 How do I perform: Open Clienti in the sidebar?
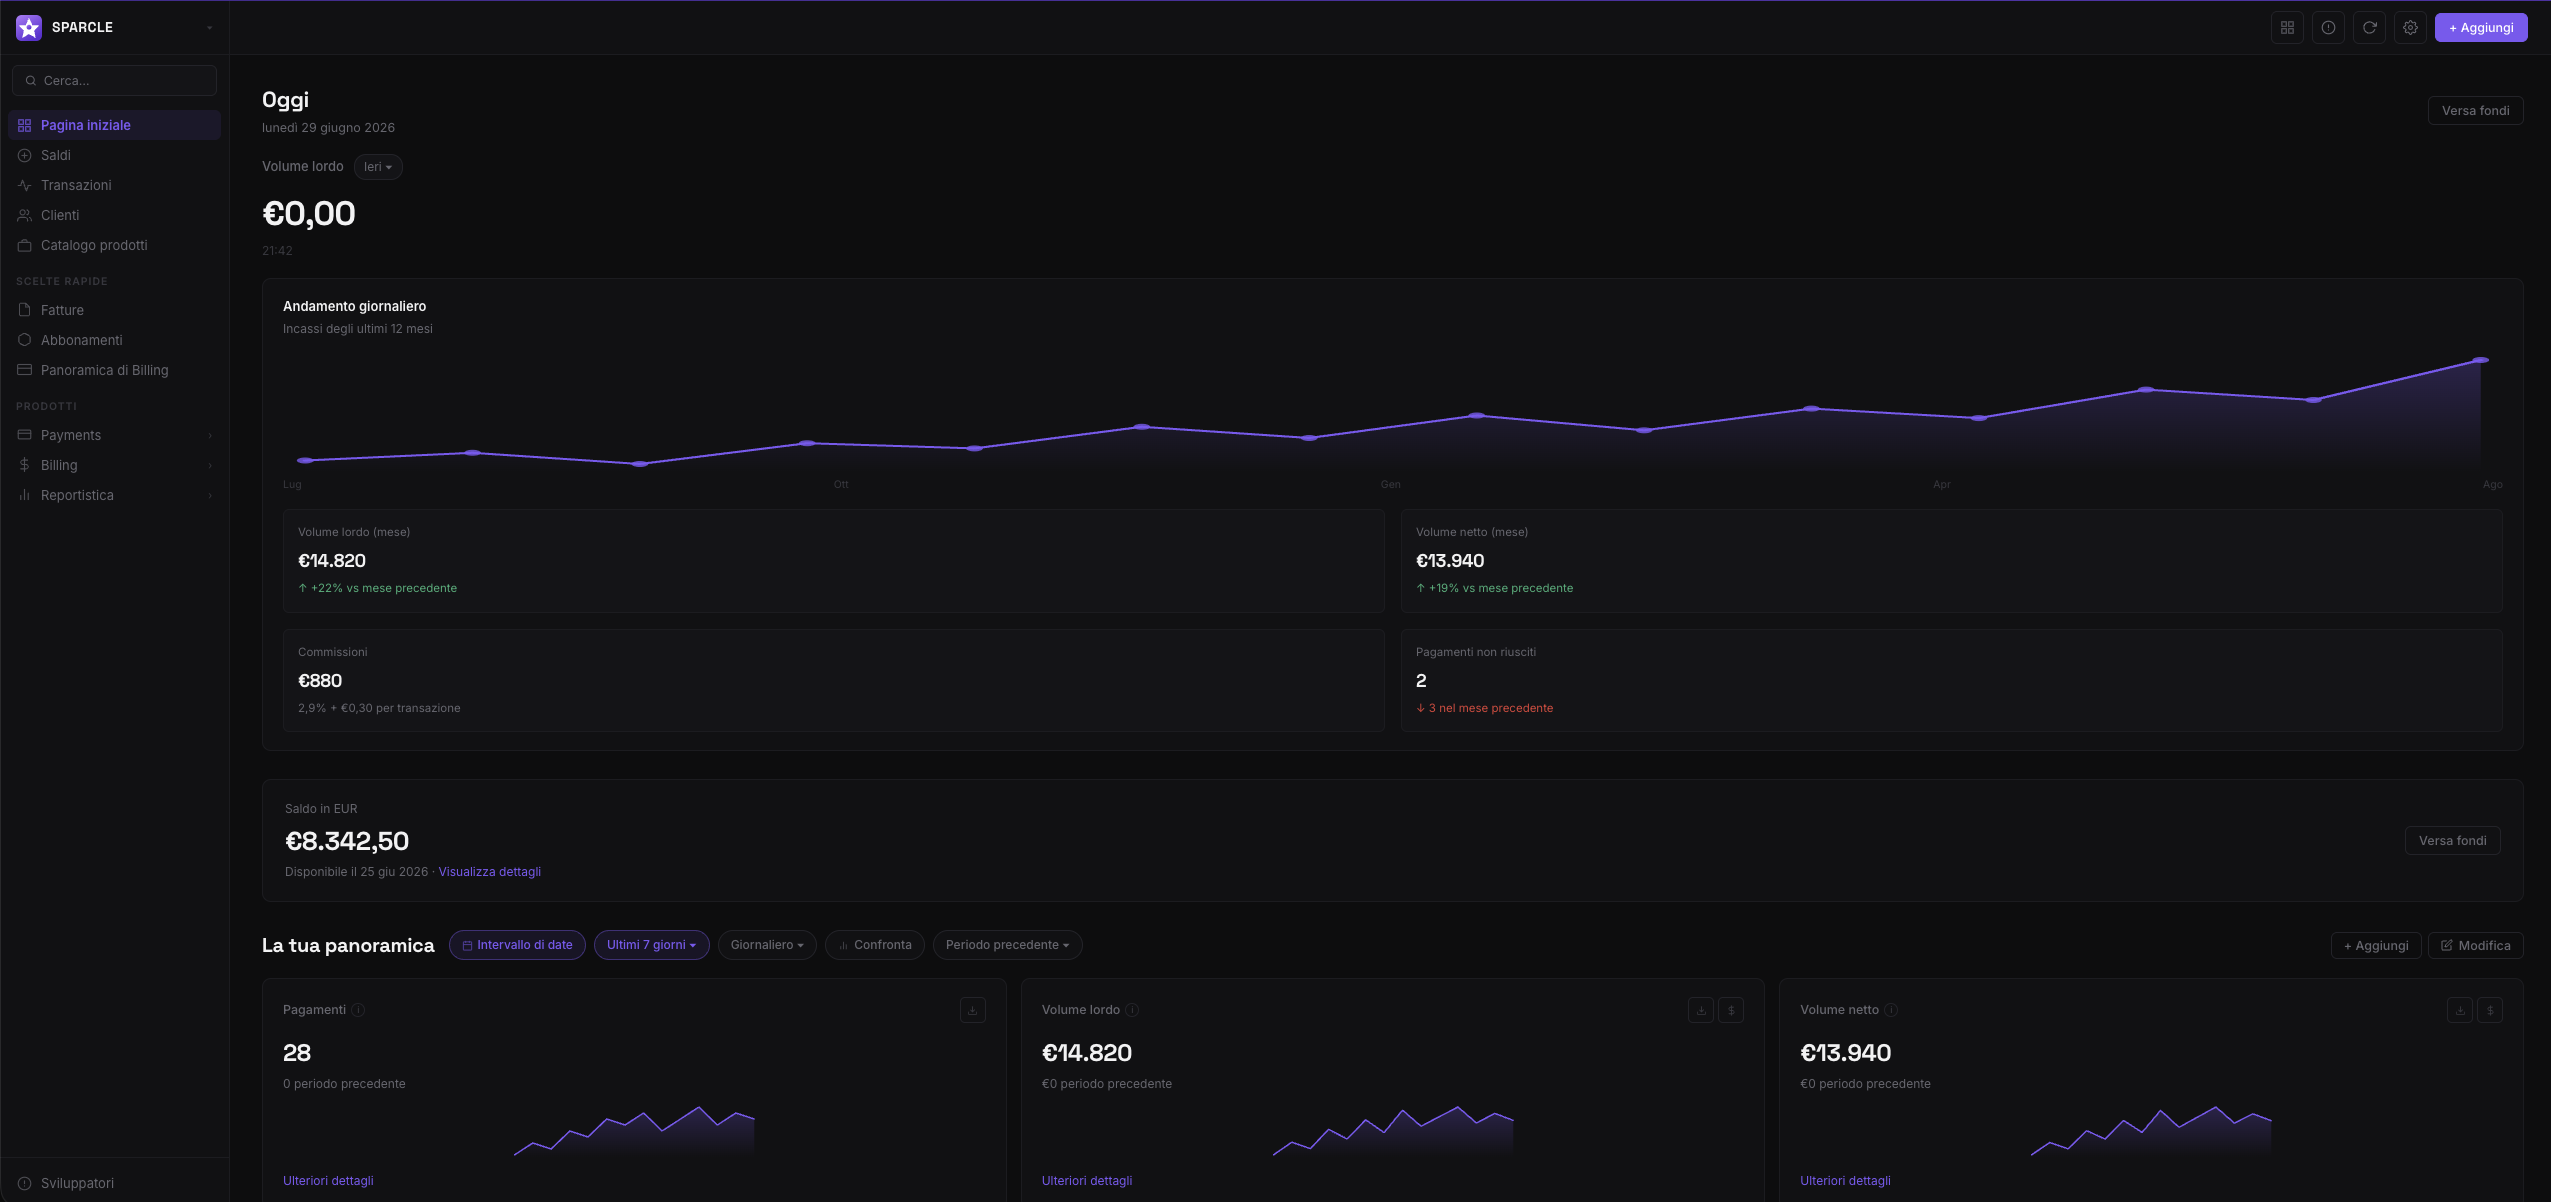coord(114,215)
